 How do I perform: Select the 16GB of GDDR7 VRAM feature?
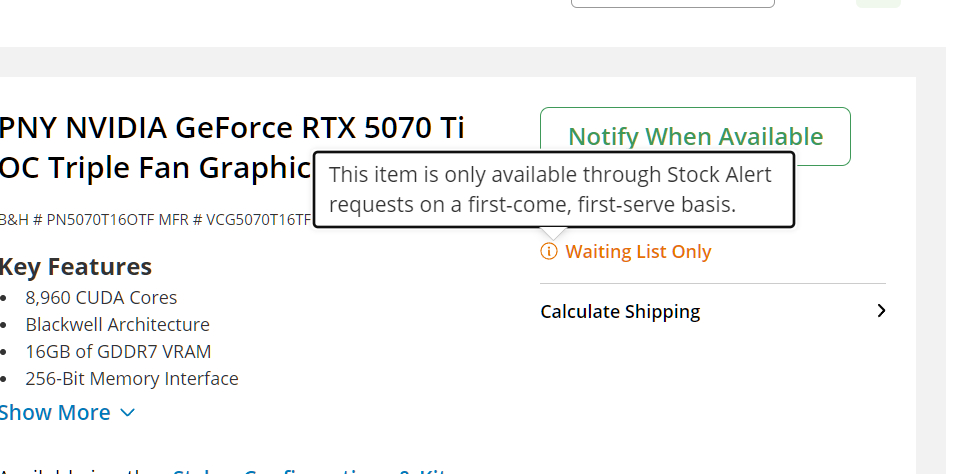point(118,351)
